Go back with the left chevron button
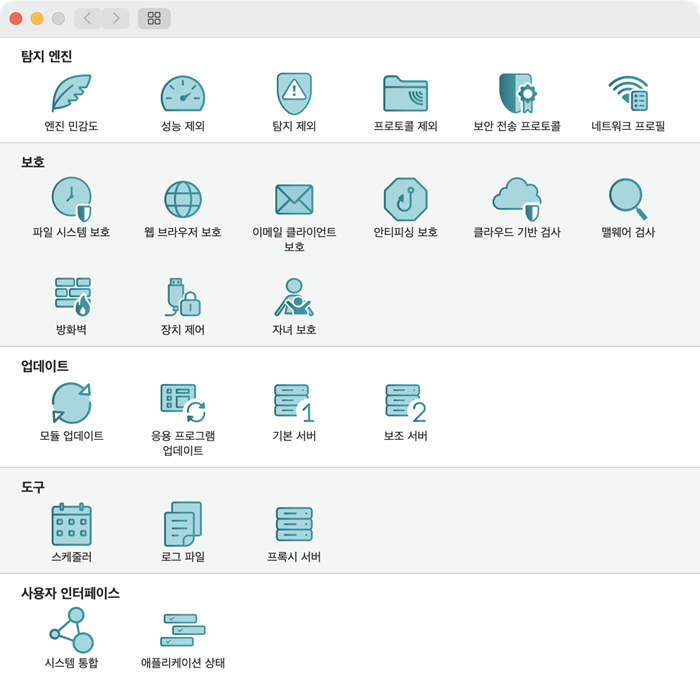Image resolution: width=700 pixels, height=679 pixels. point(88,18)
